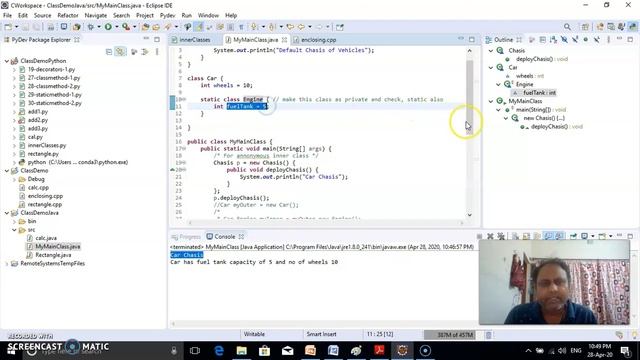Open Microsoft Edge from taskbar

(x=219, y=350)
